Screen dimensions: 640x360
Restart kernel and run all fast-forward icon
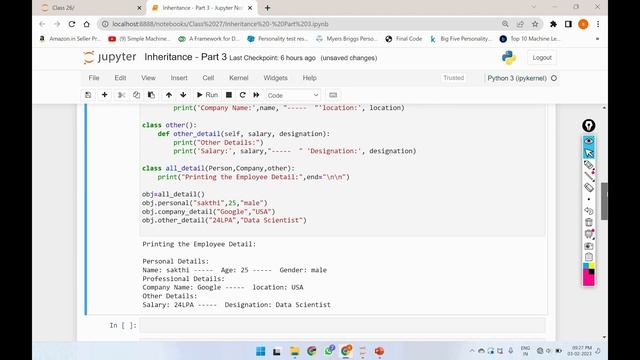[256, 95]
